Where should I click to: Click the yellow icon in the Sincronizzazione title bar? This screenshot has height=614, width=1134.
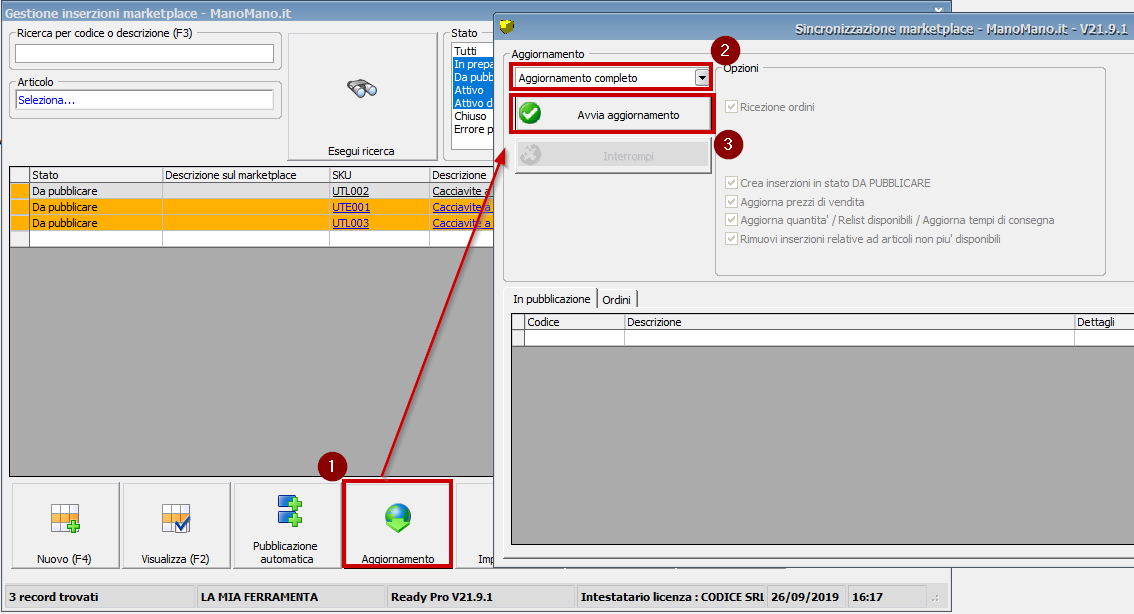click(507, 27)
